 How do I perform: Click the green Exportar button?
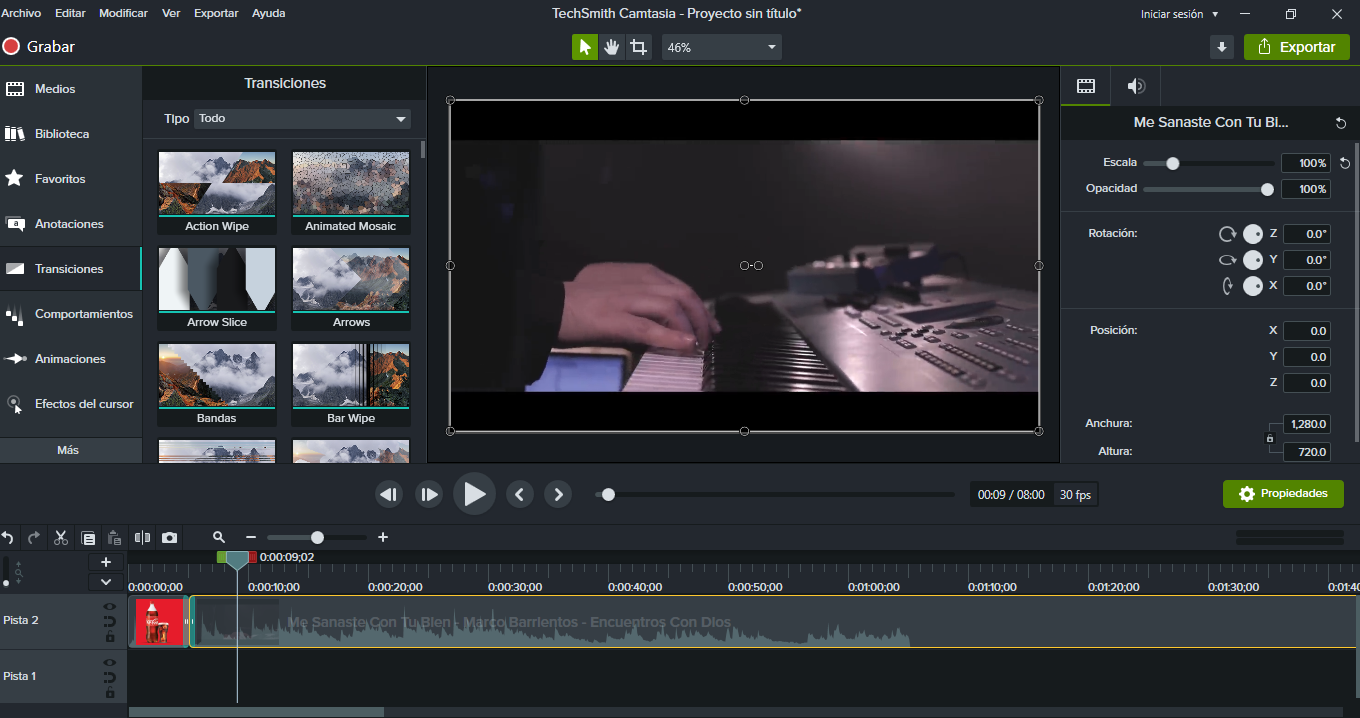click(1296, 47)
